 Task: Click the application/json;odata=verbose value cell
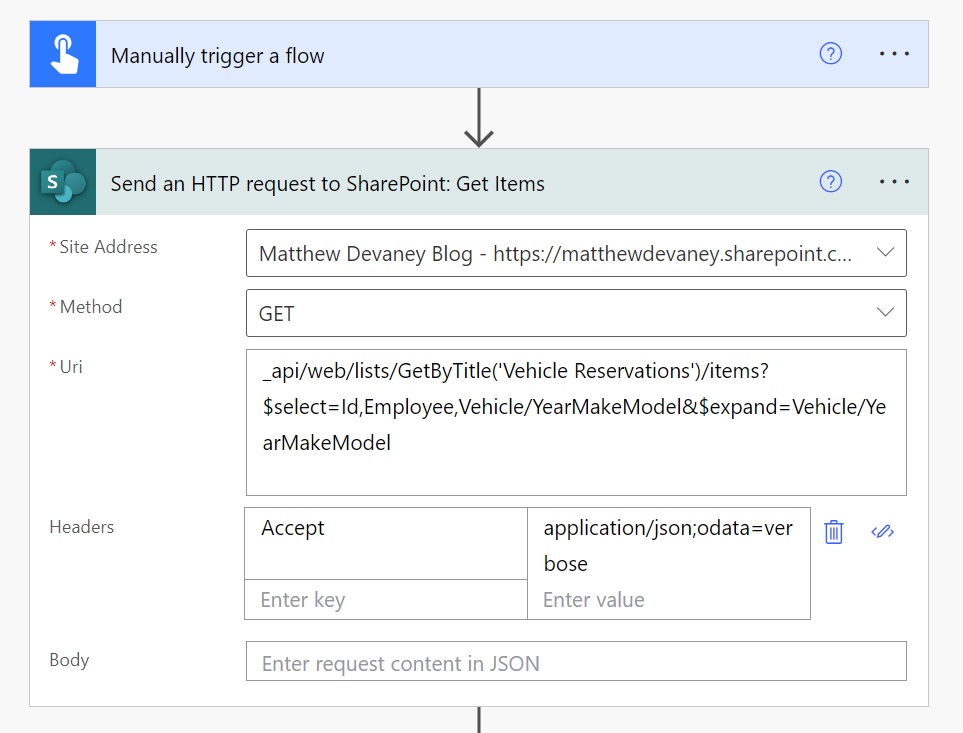[669, 543]
